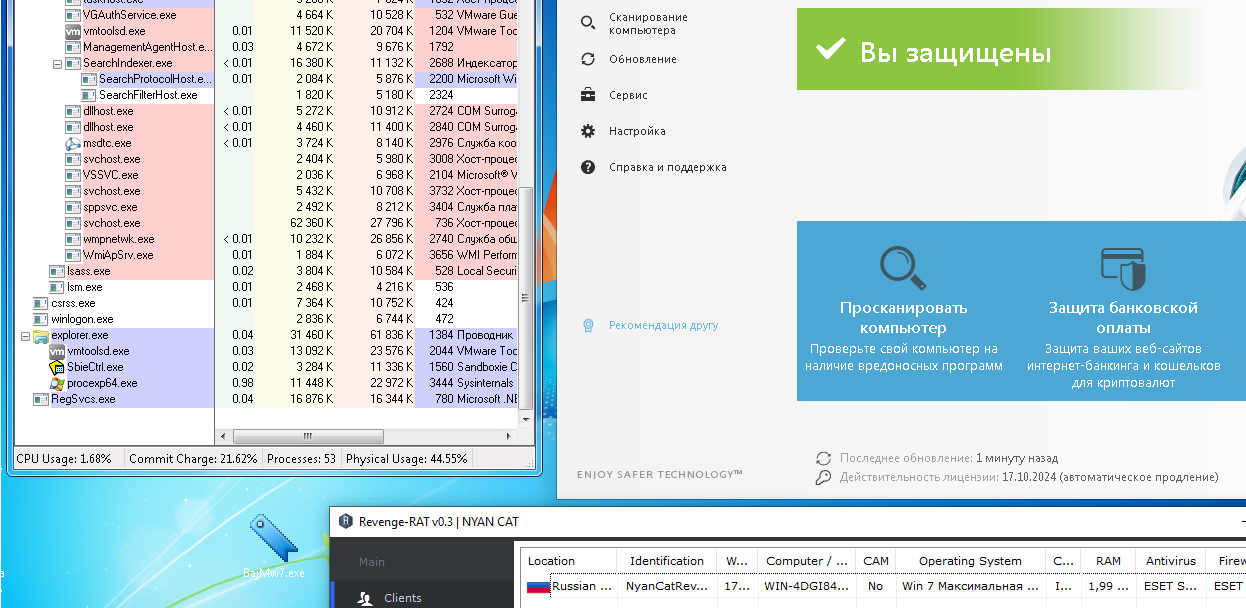
Task: Select the dllhost.exe row with PID 2724
Action: click(x=268, y=111)
